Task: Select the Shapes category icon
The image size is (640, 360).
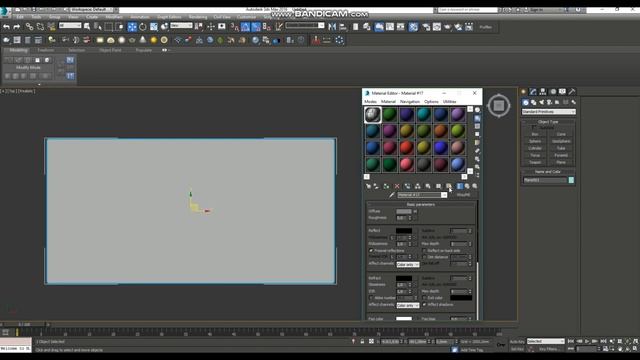Action: 533,102
